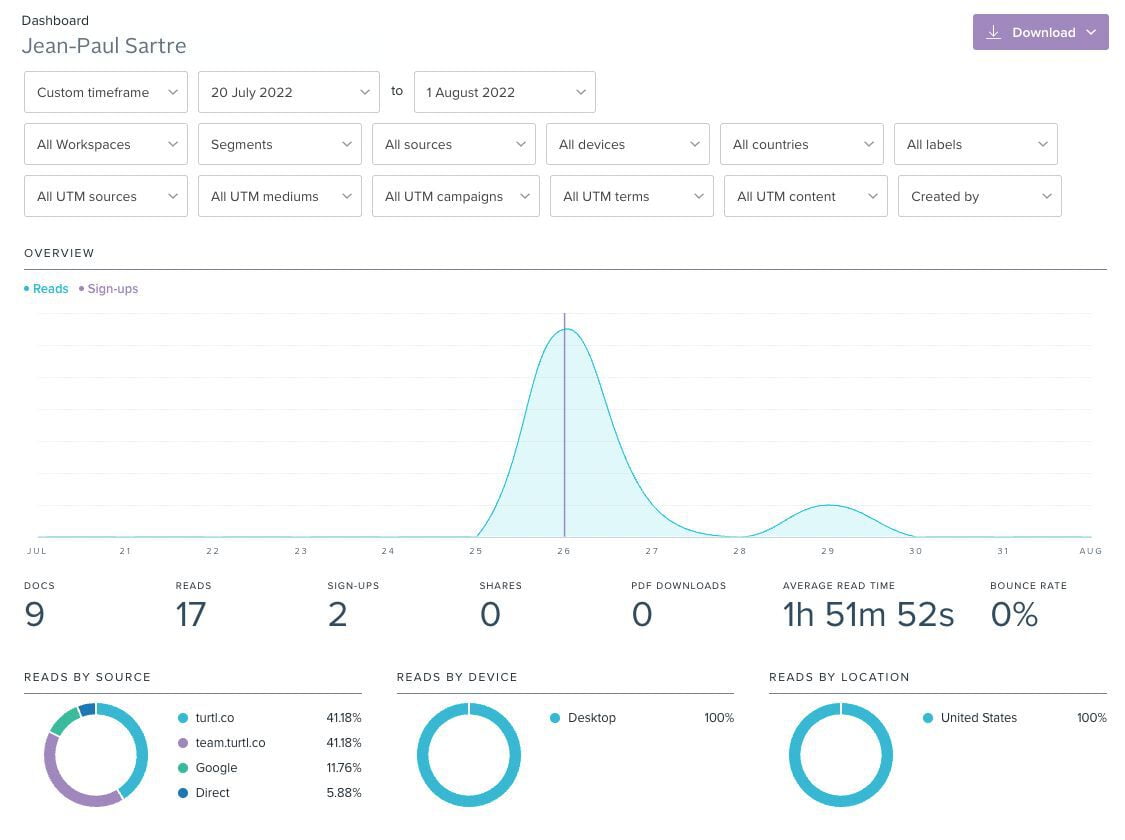
Task: Open the Custom timeframe dropdown
Action: 105,92
